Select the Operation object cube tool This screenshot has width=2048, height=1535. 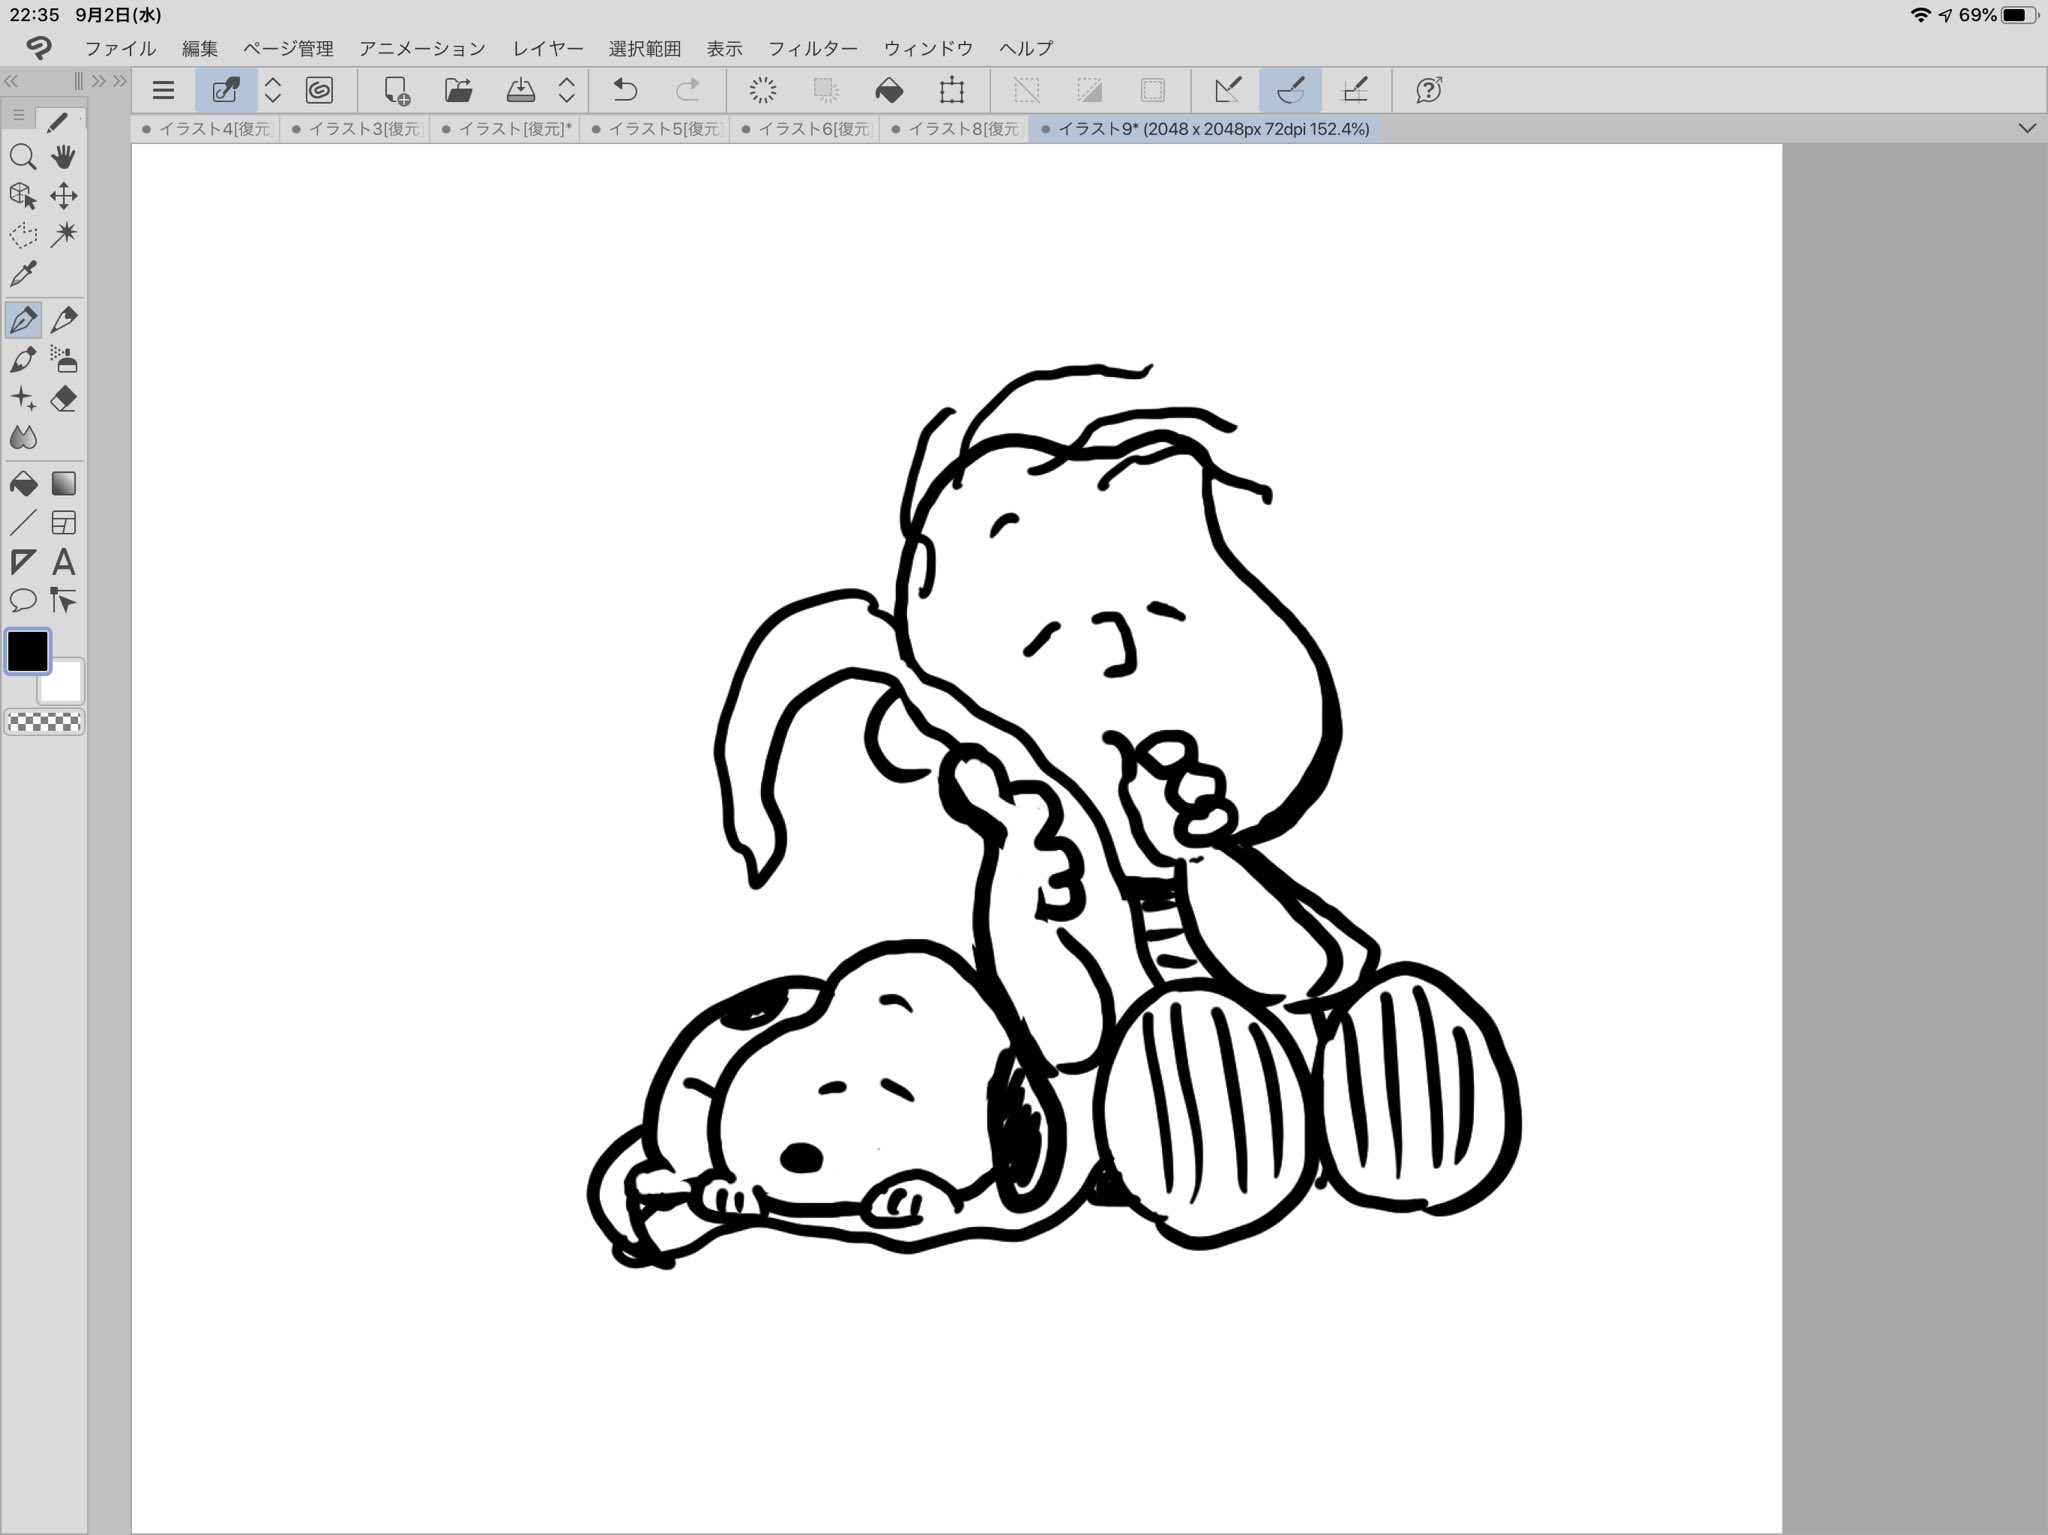click(x=23, y=196)
